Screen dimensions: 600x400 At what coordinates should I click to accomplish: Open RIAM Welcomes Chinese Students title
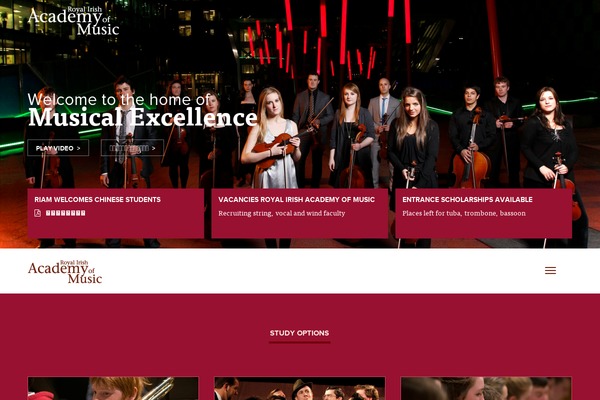coord(98,199)
